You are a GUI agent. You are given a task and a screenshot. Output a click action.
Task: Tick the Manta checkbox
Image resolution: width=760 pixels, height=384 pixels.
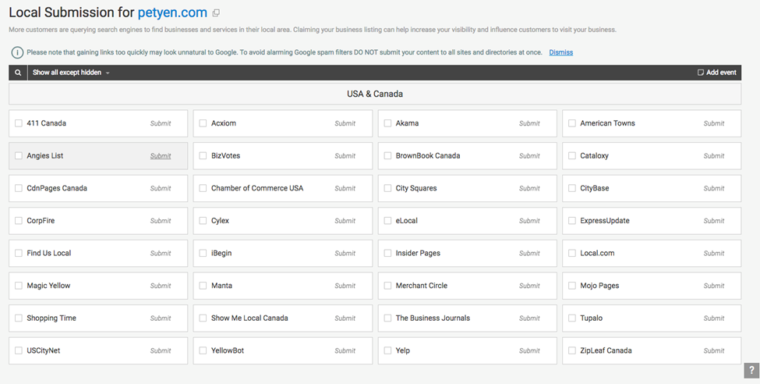[203, 286]
